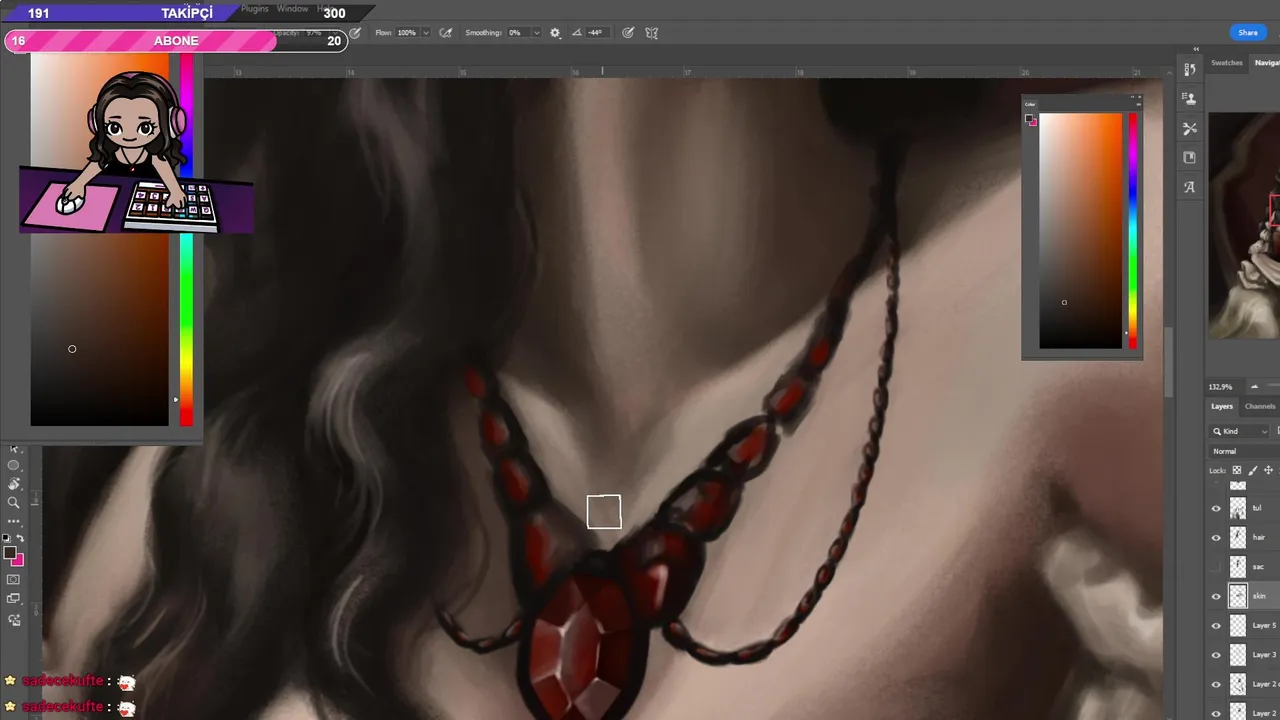Open the Smoothing percentage dropdown
This screenshot has width=1280, height=720.
[536, 33]
